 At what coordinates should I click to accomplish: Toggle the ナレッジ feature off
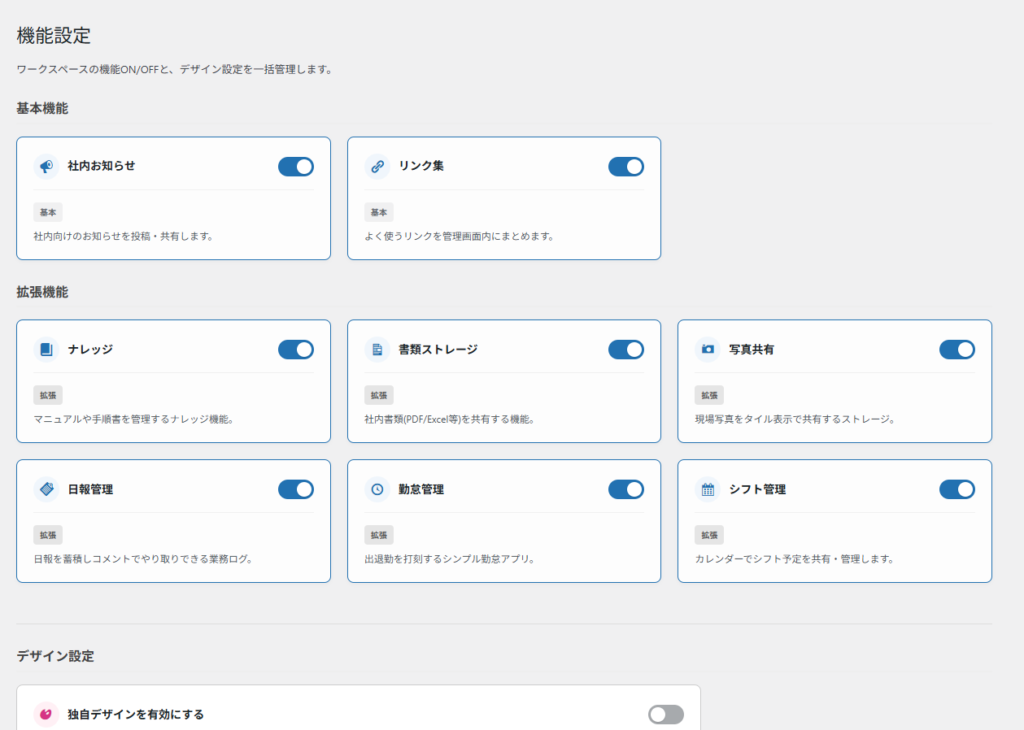coord(296,349)
